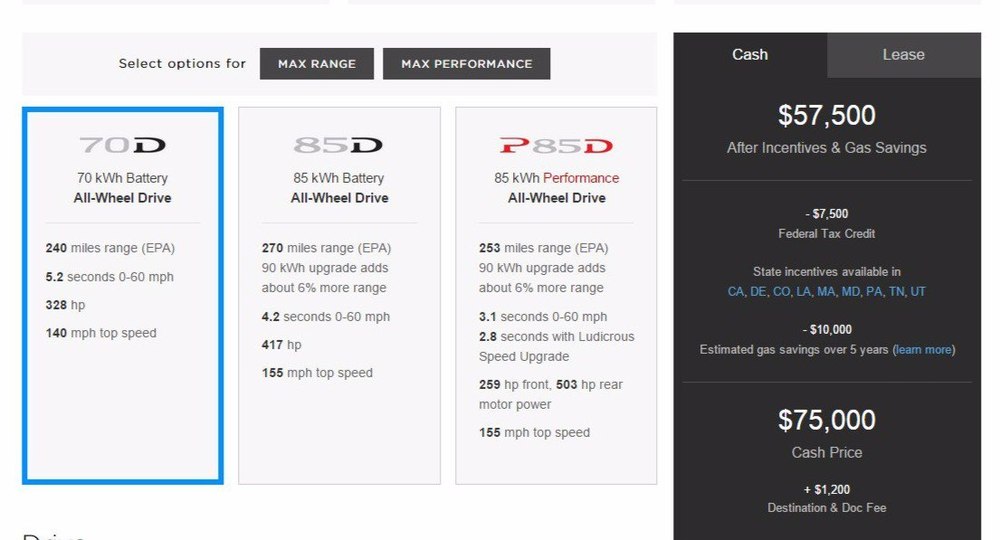Click the red P85D model logo
Image resolution: width=1000 pixels, height=540 pixels.
(556, 146)
